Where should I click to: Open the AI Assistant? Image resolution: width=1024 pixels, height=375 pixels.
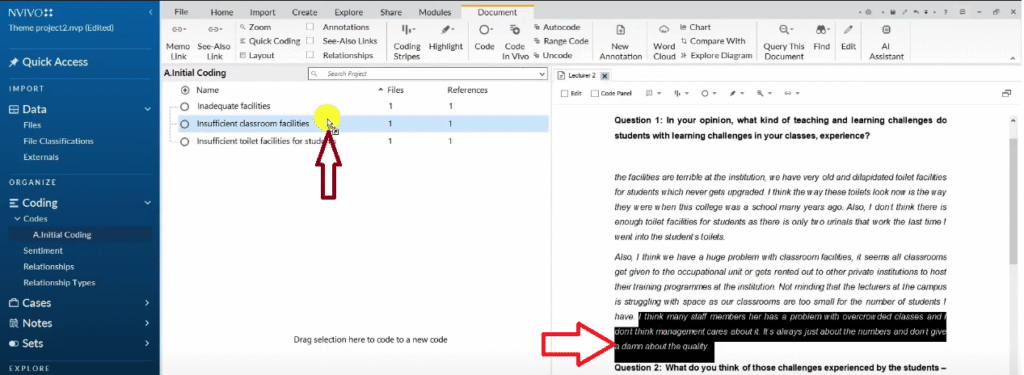(x=886, y=42)
